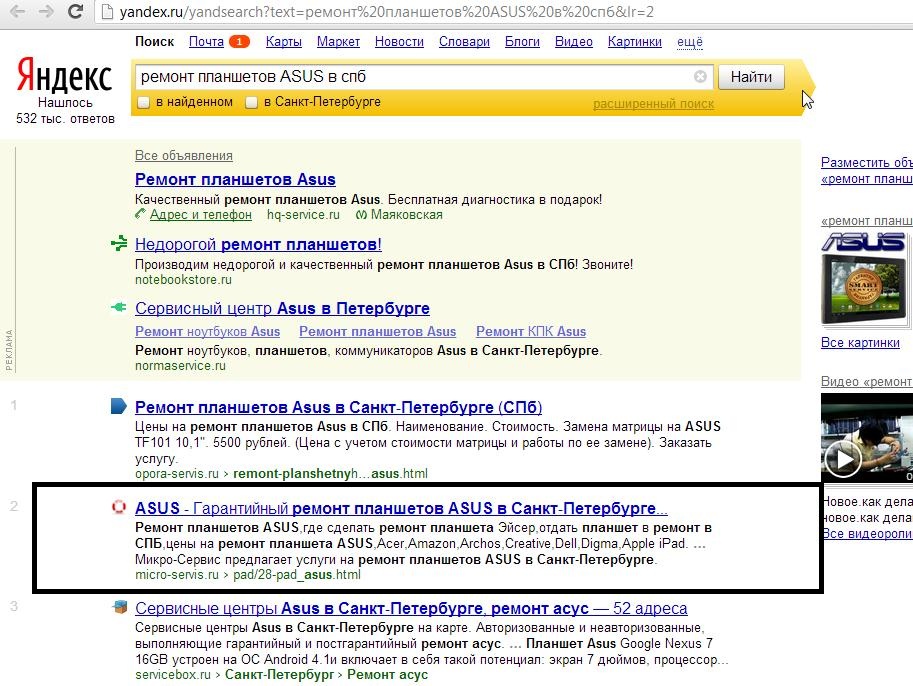This screenshot has height=686, width=913.
Task: Click the browser address bar URL
Action: 386,12
